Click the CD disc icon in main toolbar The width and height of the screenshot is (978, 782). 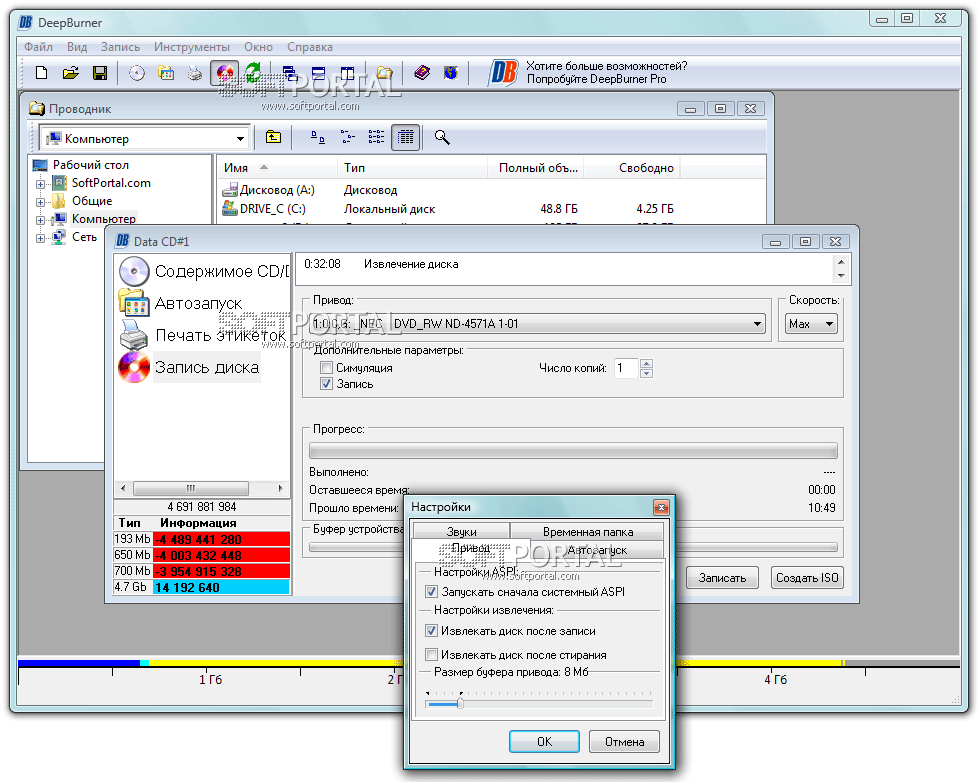(137, 73)
